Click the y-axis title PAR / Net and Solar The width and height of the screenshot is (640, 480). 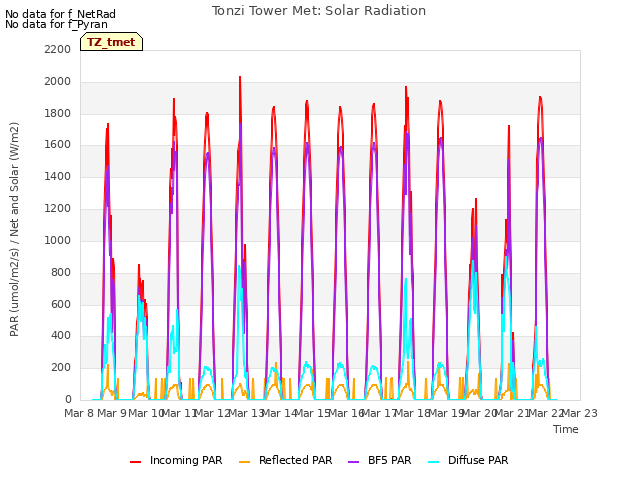click(14, 229)
